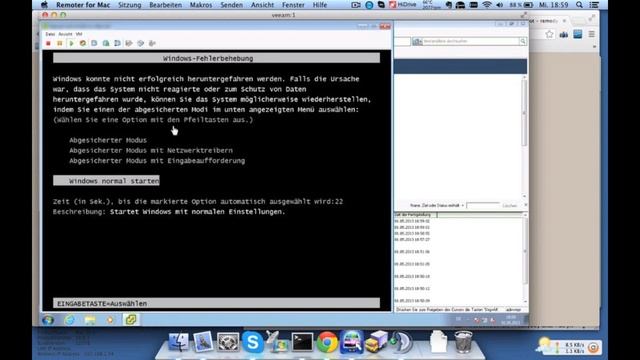Open the Bearbeiten menu

[165, 5]
